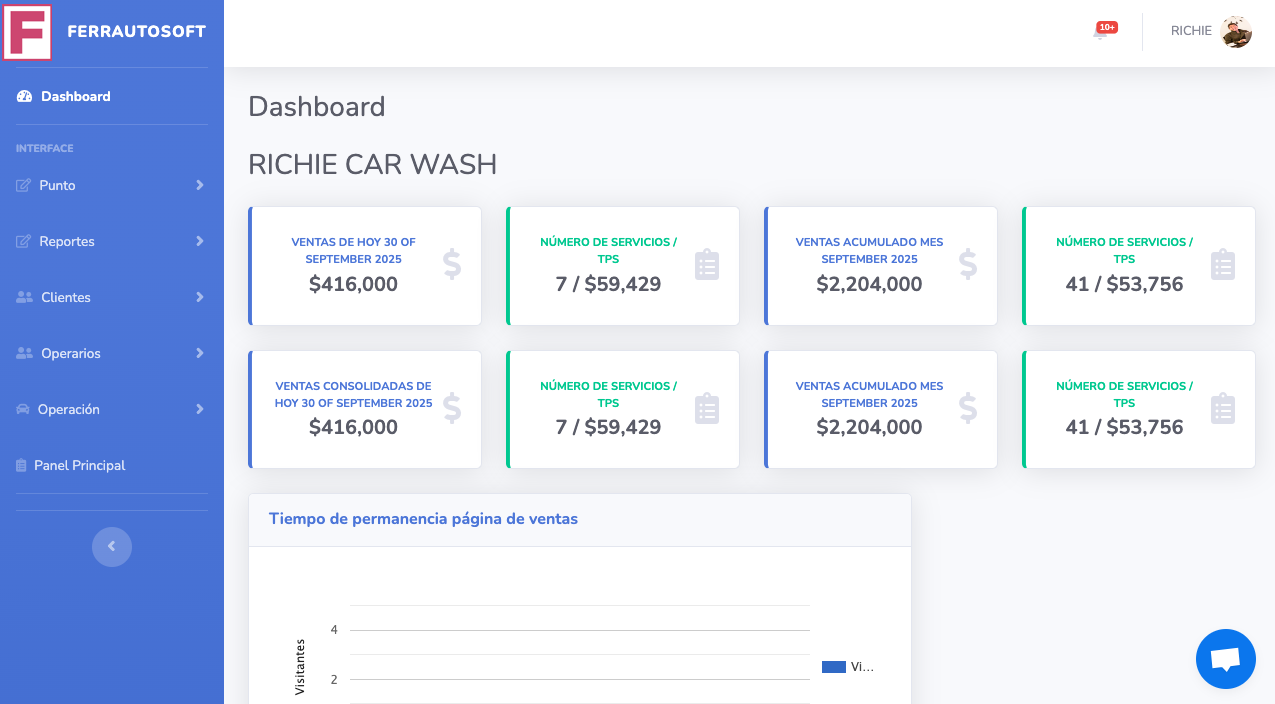Open the notifications bell with 10+ badge
Screen dimensions: 1275x704
1101,32
